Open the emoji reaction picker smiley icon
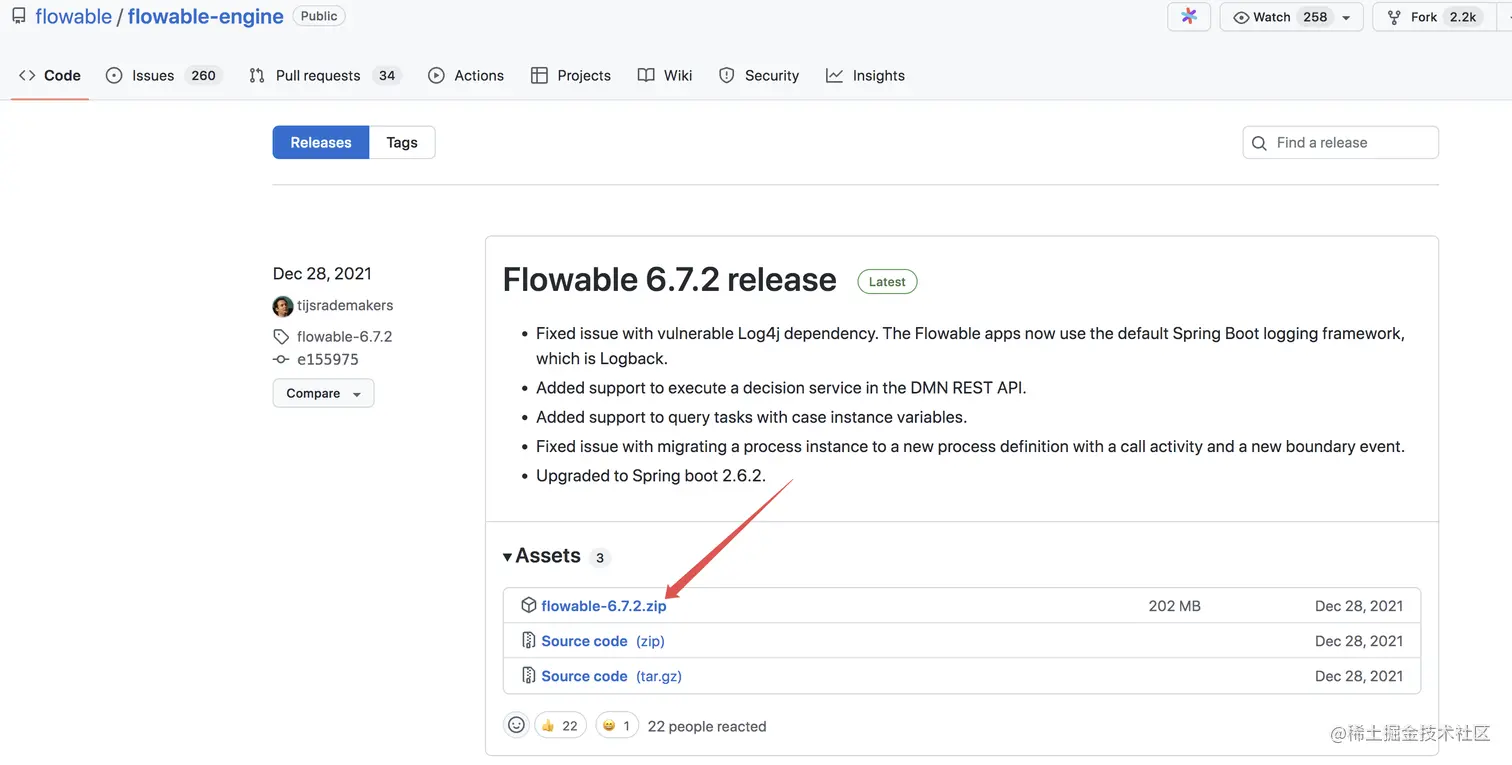The image size is (1512, 765). [x=516, y=724]
